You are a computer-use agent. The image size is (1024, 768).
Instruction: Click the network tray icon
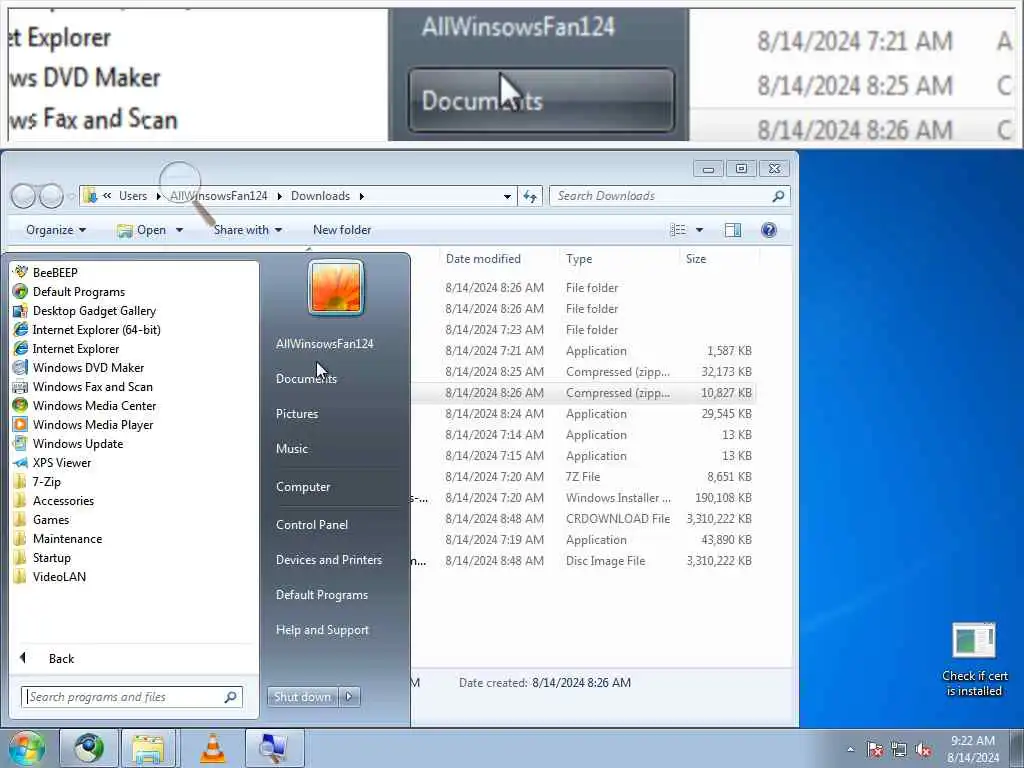click(x=899, y=749)
